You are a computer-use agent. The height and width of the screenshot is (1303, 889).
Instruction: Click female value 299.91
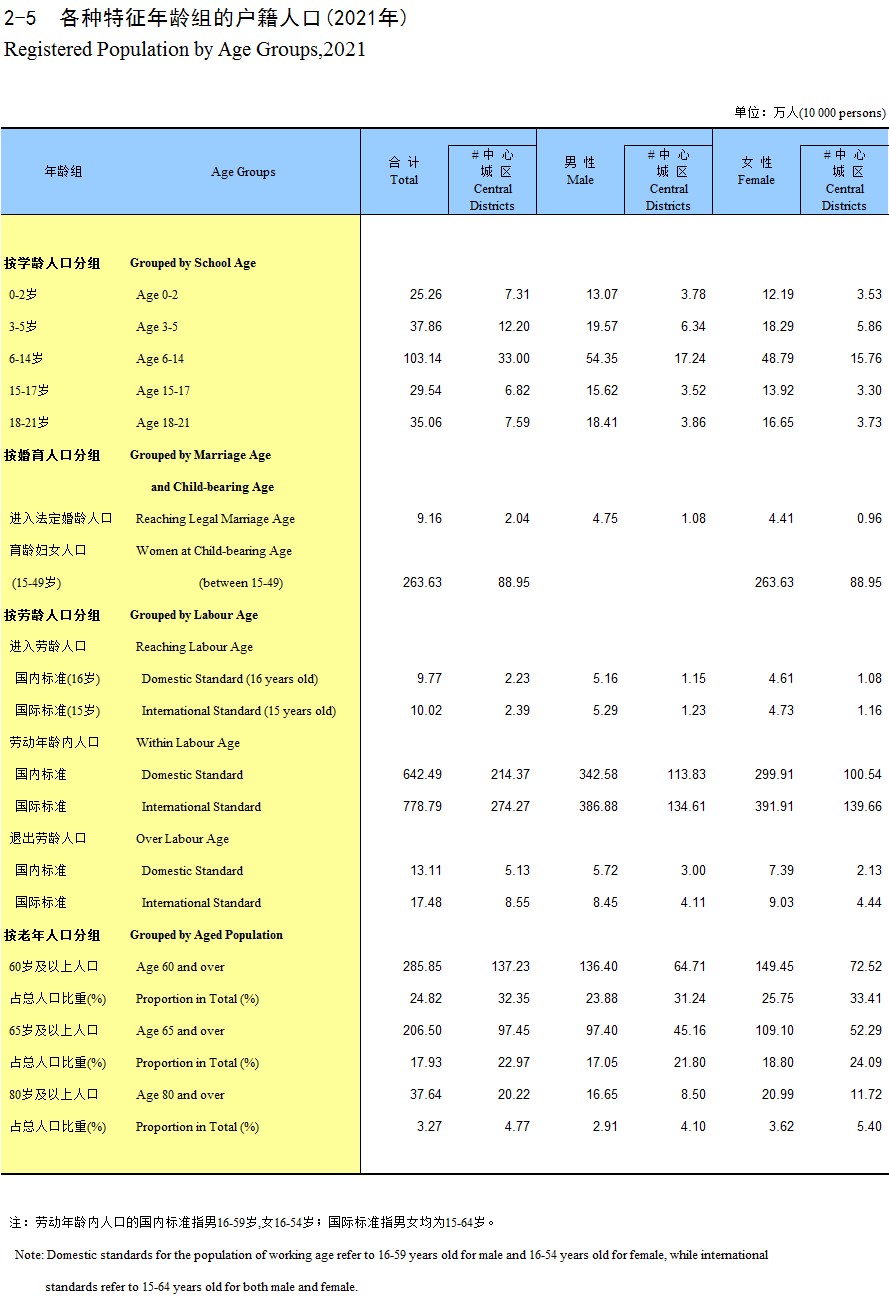(x=774, y=775)
